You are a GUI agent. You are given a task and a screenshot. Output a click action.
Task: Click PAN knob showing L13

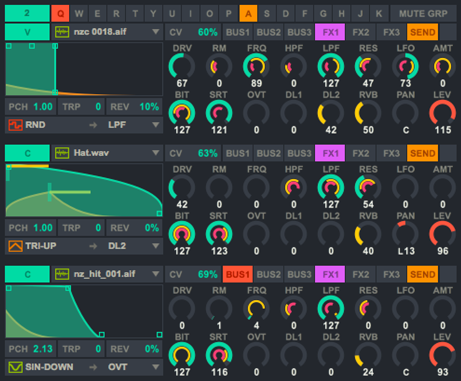405,234
